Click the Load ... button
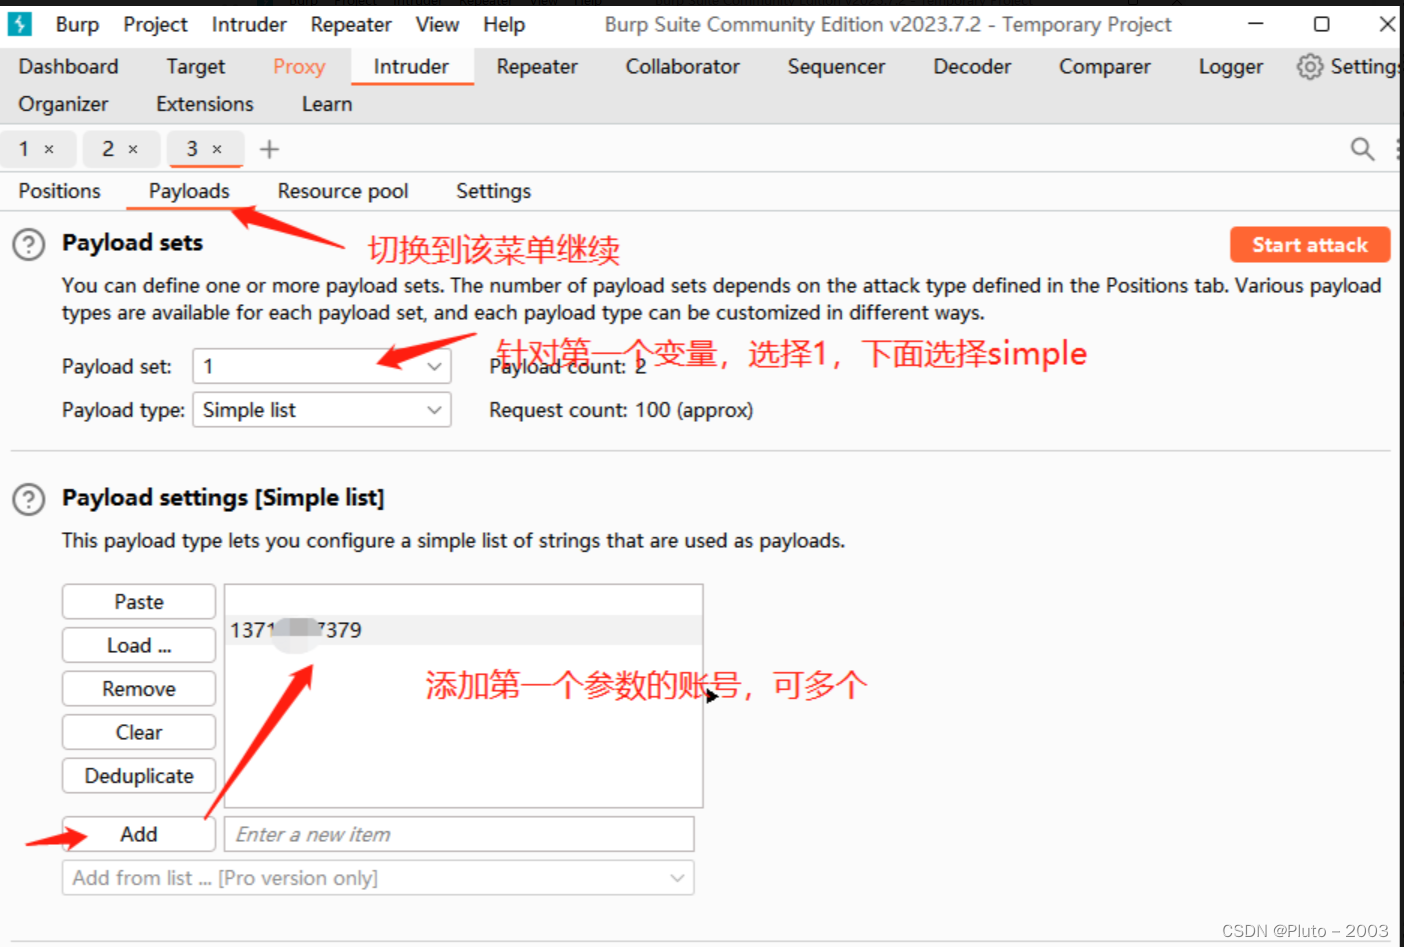This screenshot has height=947, width=1404. click(139, 645)
